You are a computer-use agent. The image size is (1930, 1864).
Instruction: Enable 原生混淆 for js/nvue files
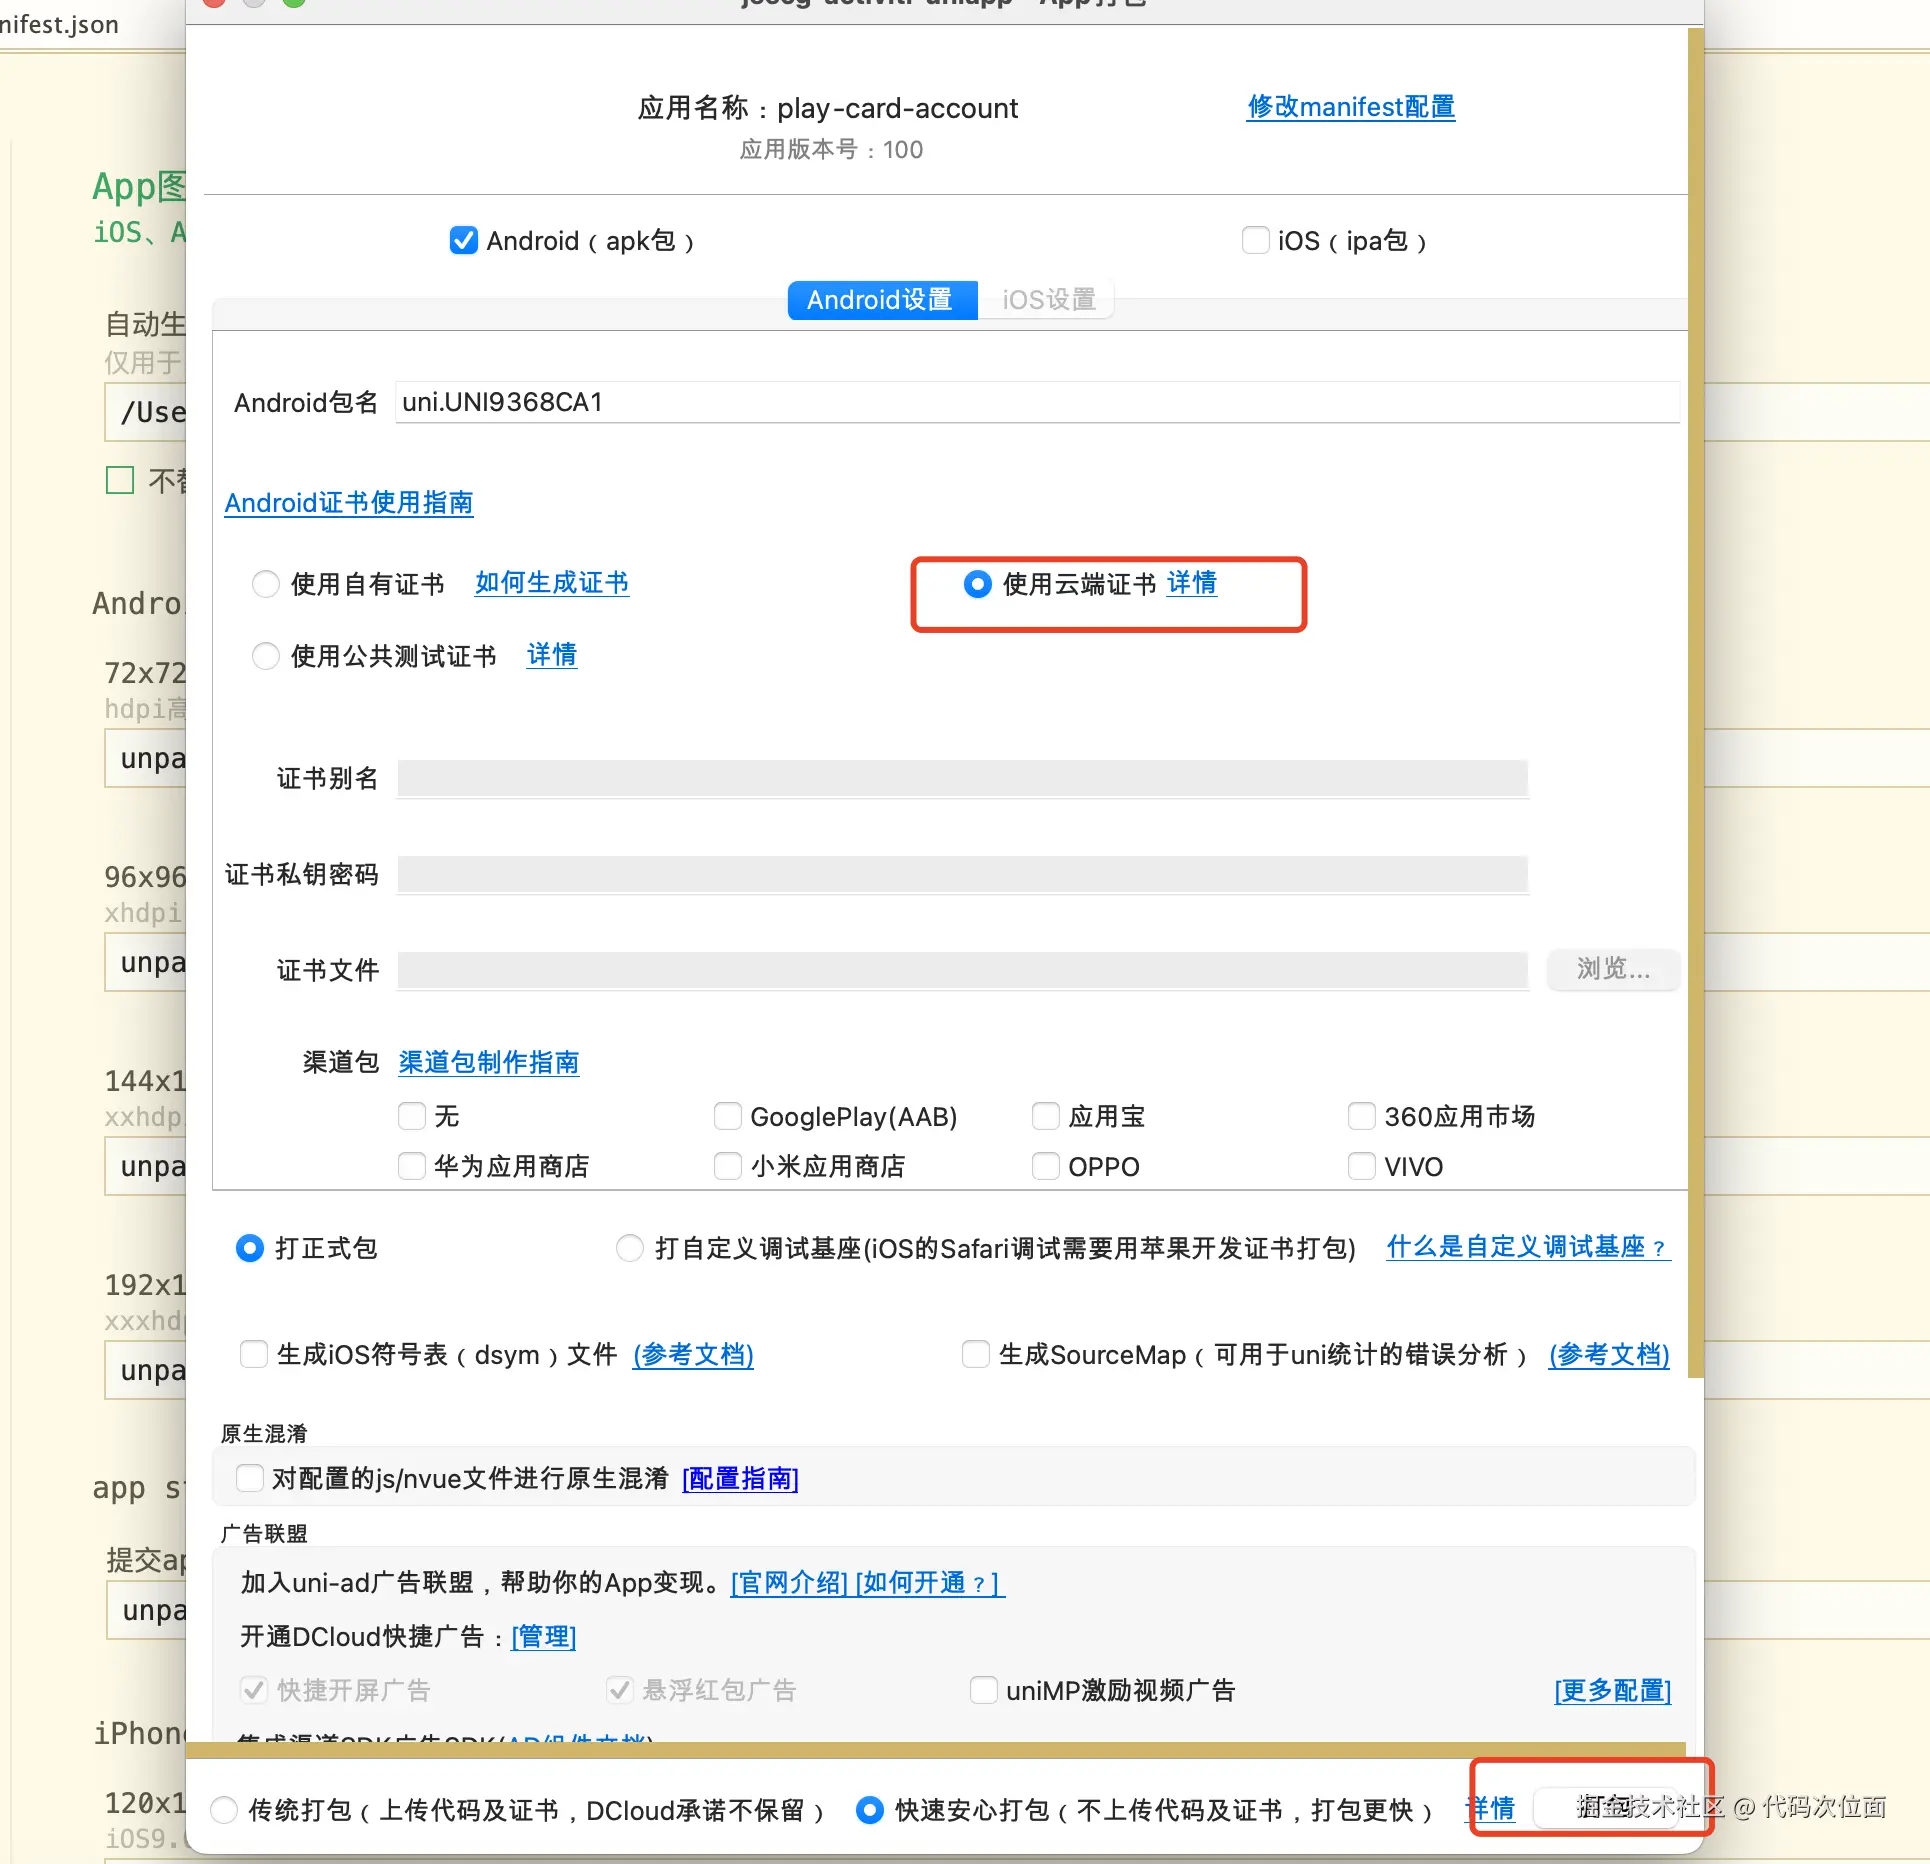pos(249,1478)
